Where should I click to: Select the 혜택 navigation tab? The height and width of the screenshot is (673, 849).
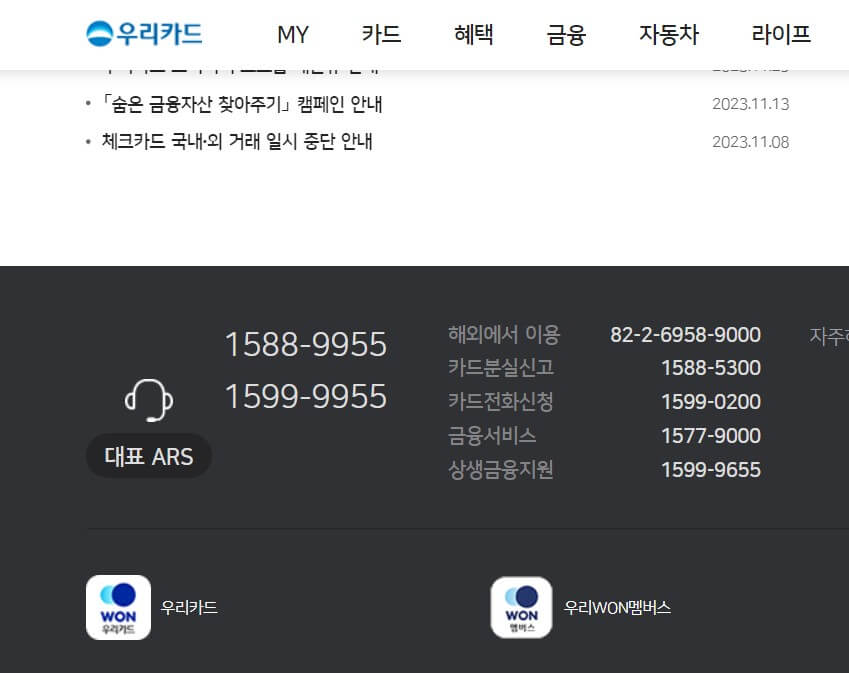(x=473, y=34)
